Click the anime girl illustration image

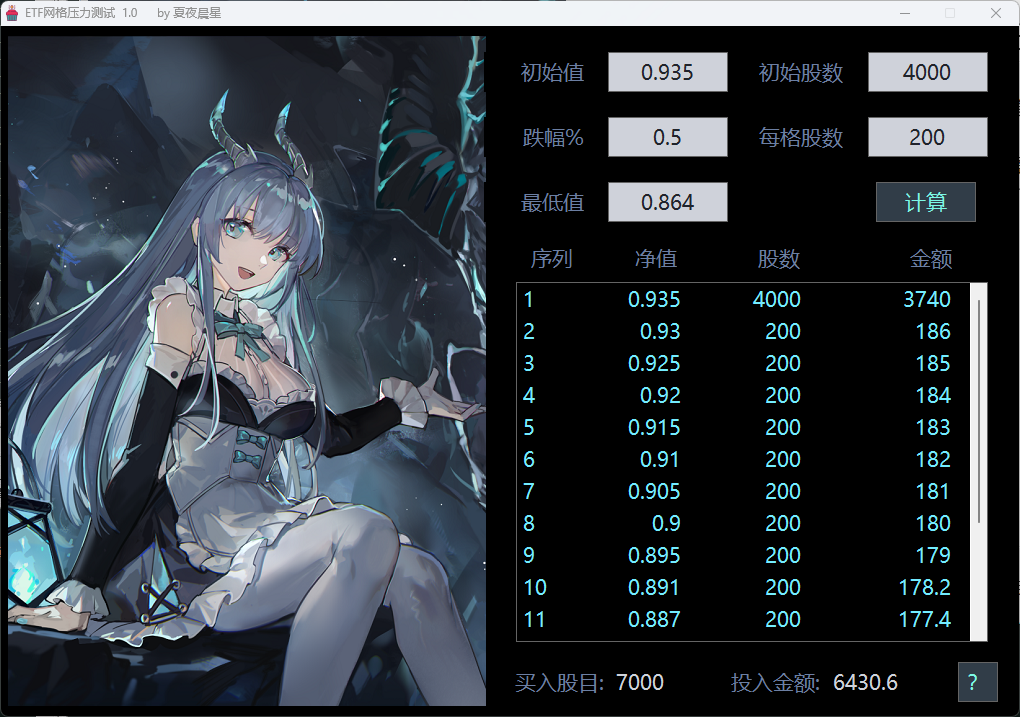tap(247, 371)
